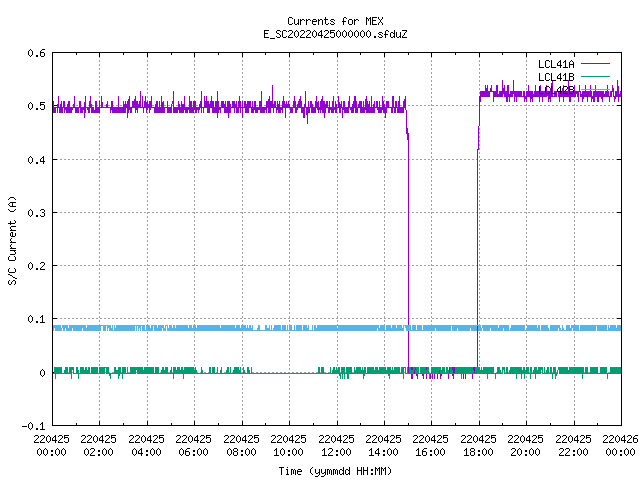Click the 0.1 y-axis tick label
The image size is (640, 480).
36,319
